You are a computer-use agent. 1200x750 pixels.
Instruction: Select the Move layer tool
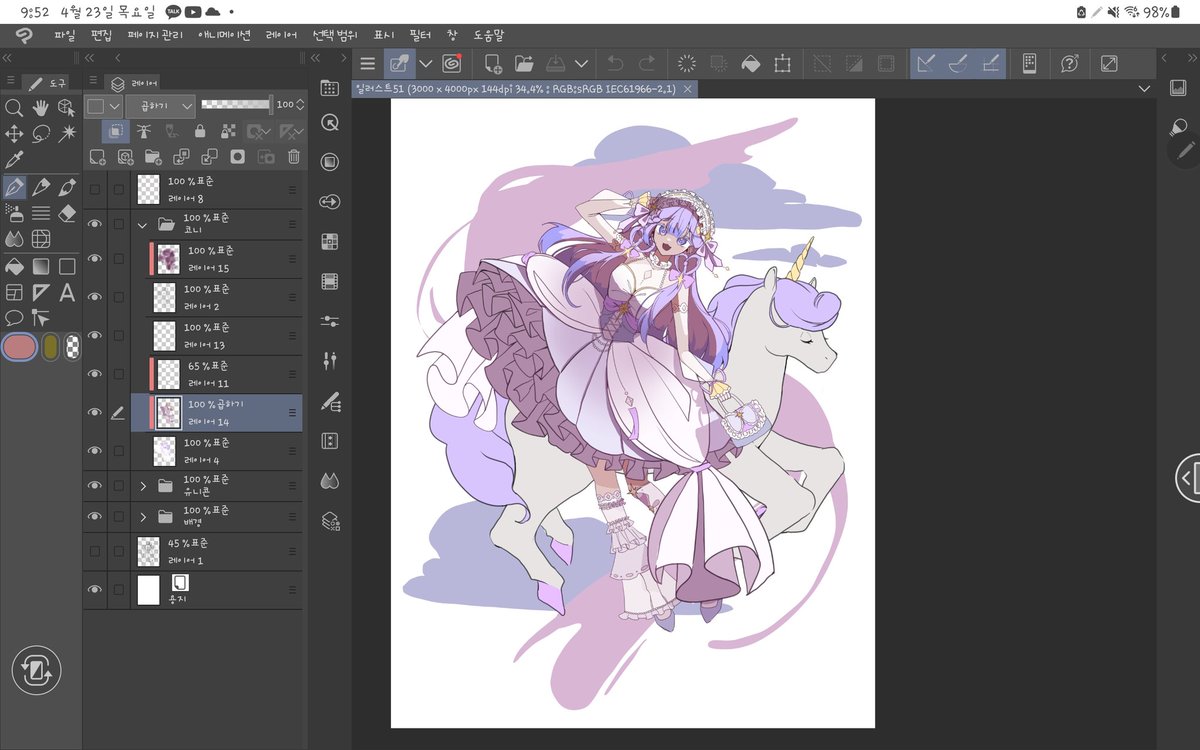click(14, 133)
